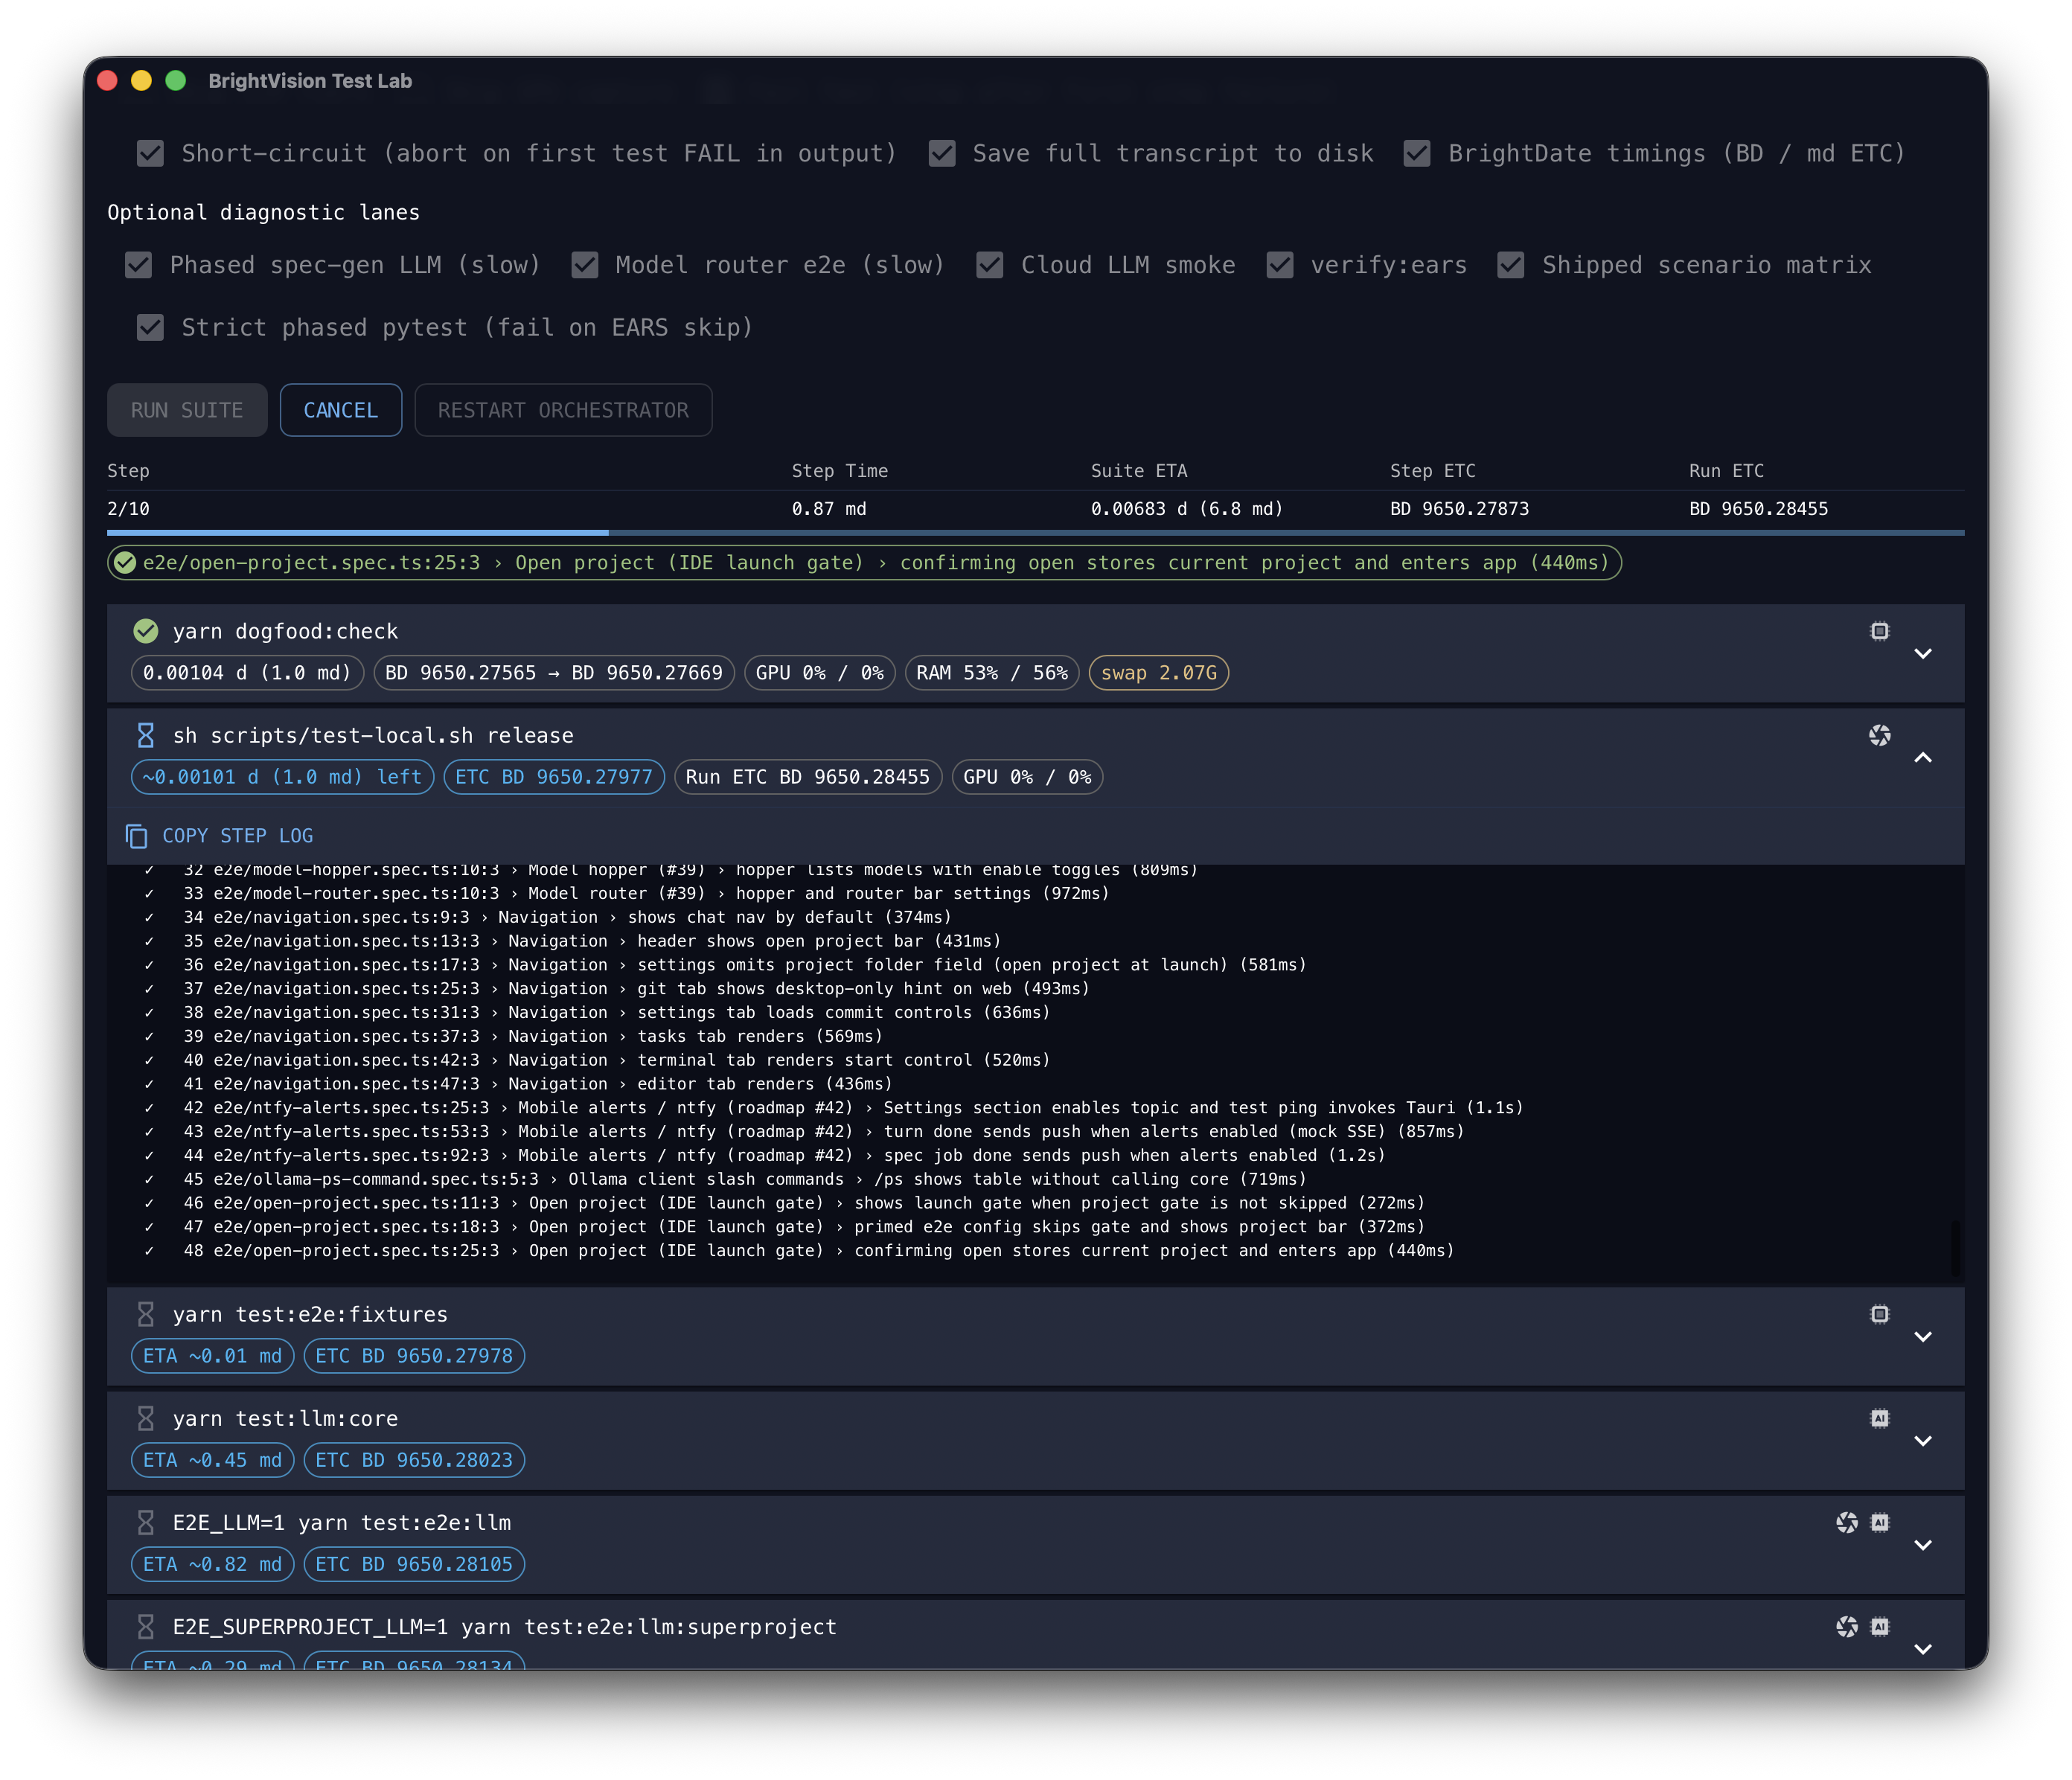Click hourglass icon beside E2E_SUPERPROJECT_LLM=1 step
Viewport: 2072px width, 1780px height.
pyautogui.click(x=146, y=1626)
